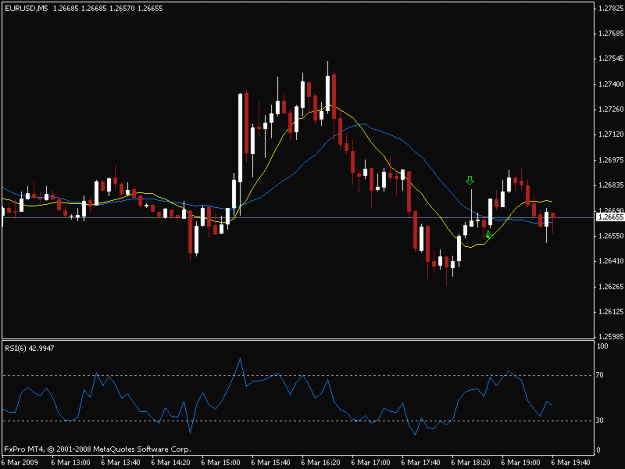This screenshot has height=469, width=625.
Task: Click the time label 6 Mar 13:00
Action: tap(71, 463)
